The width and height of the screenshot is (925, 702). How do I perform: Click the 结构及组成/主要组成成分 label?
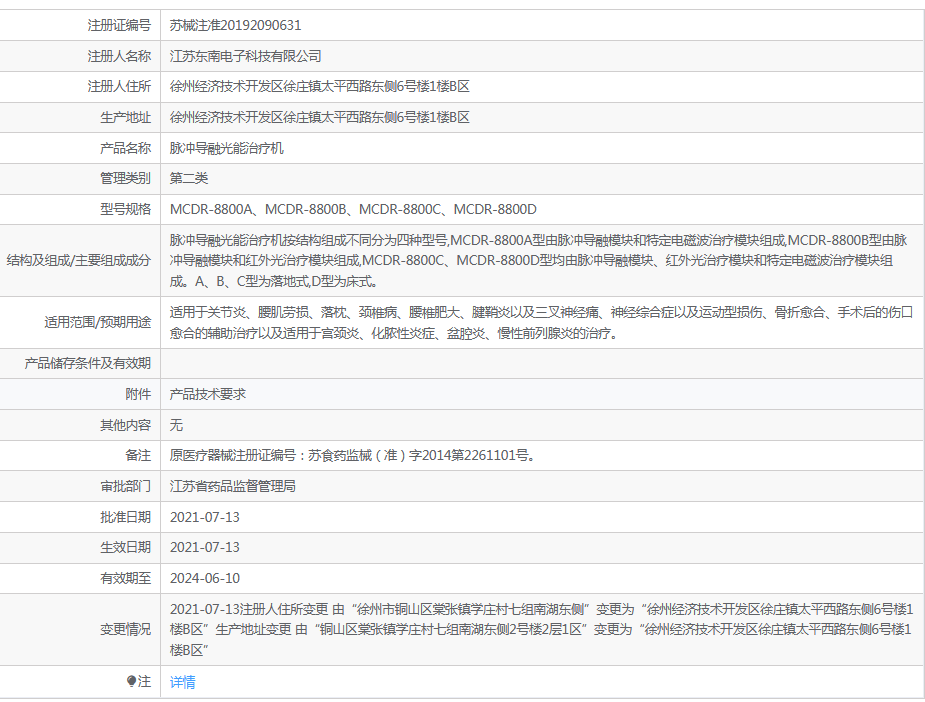coord(79,260)
